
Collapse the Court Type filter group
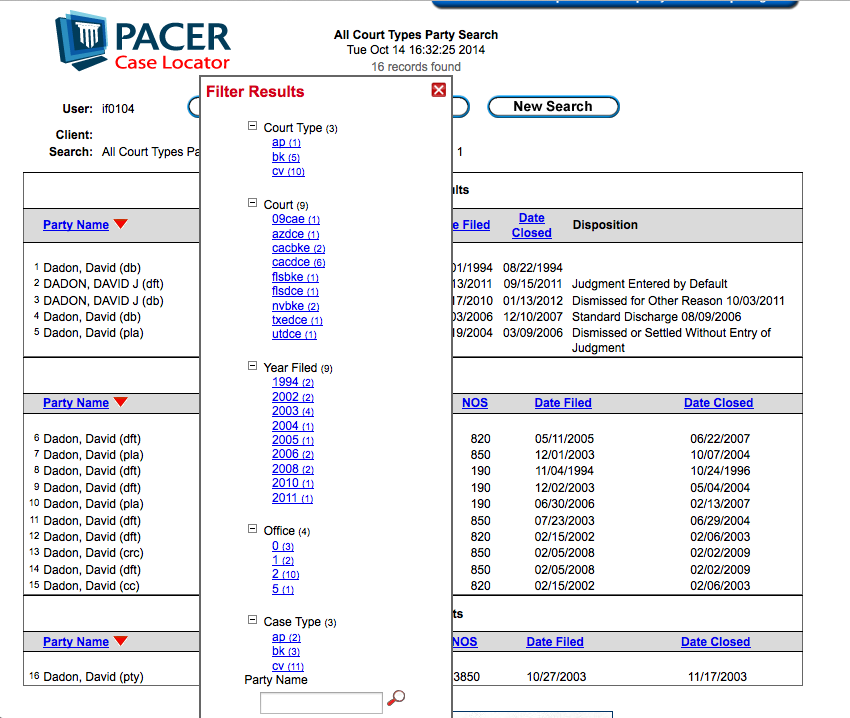point(252,126)
